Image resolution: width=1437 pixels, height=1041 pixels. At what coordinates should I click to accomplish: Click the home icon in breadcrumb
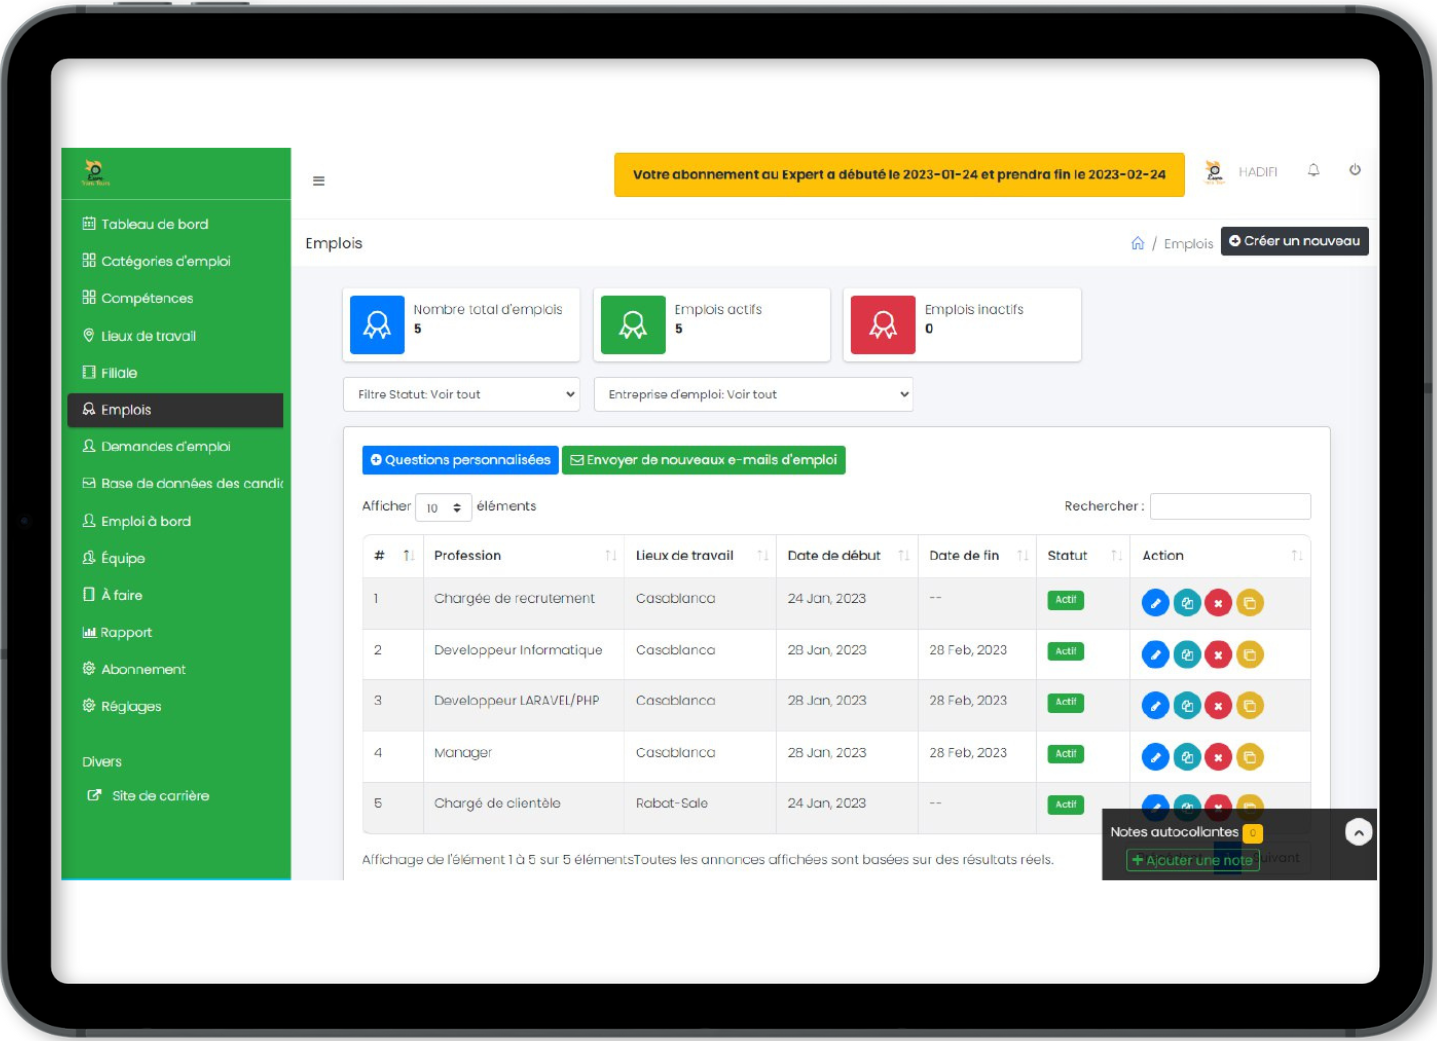(x=1137, y=243)
